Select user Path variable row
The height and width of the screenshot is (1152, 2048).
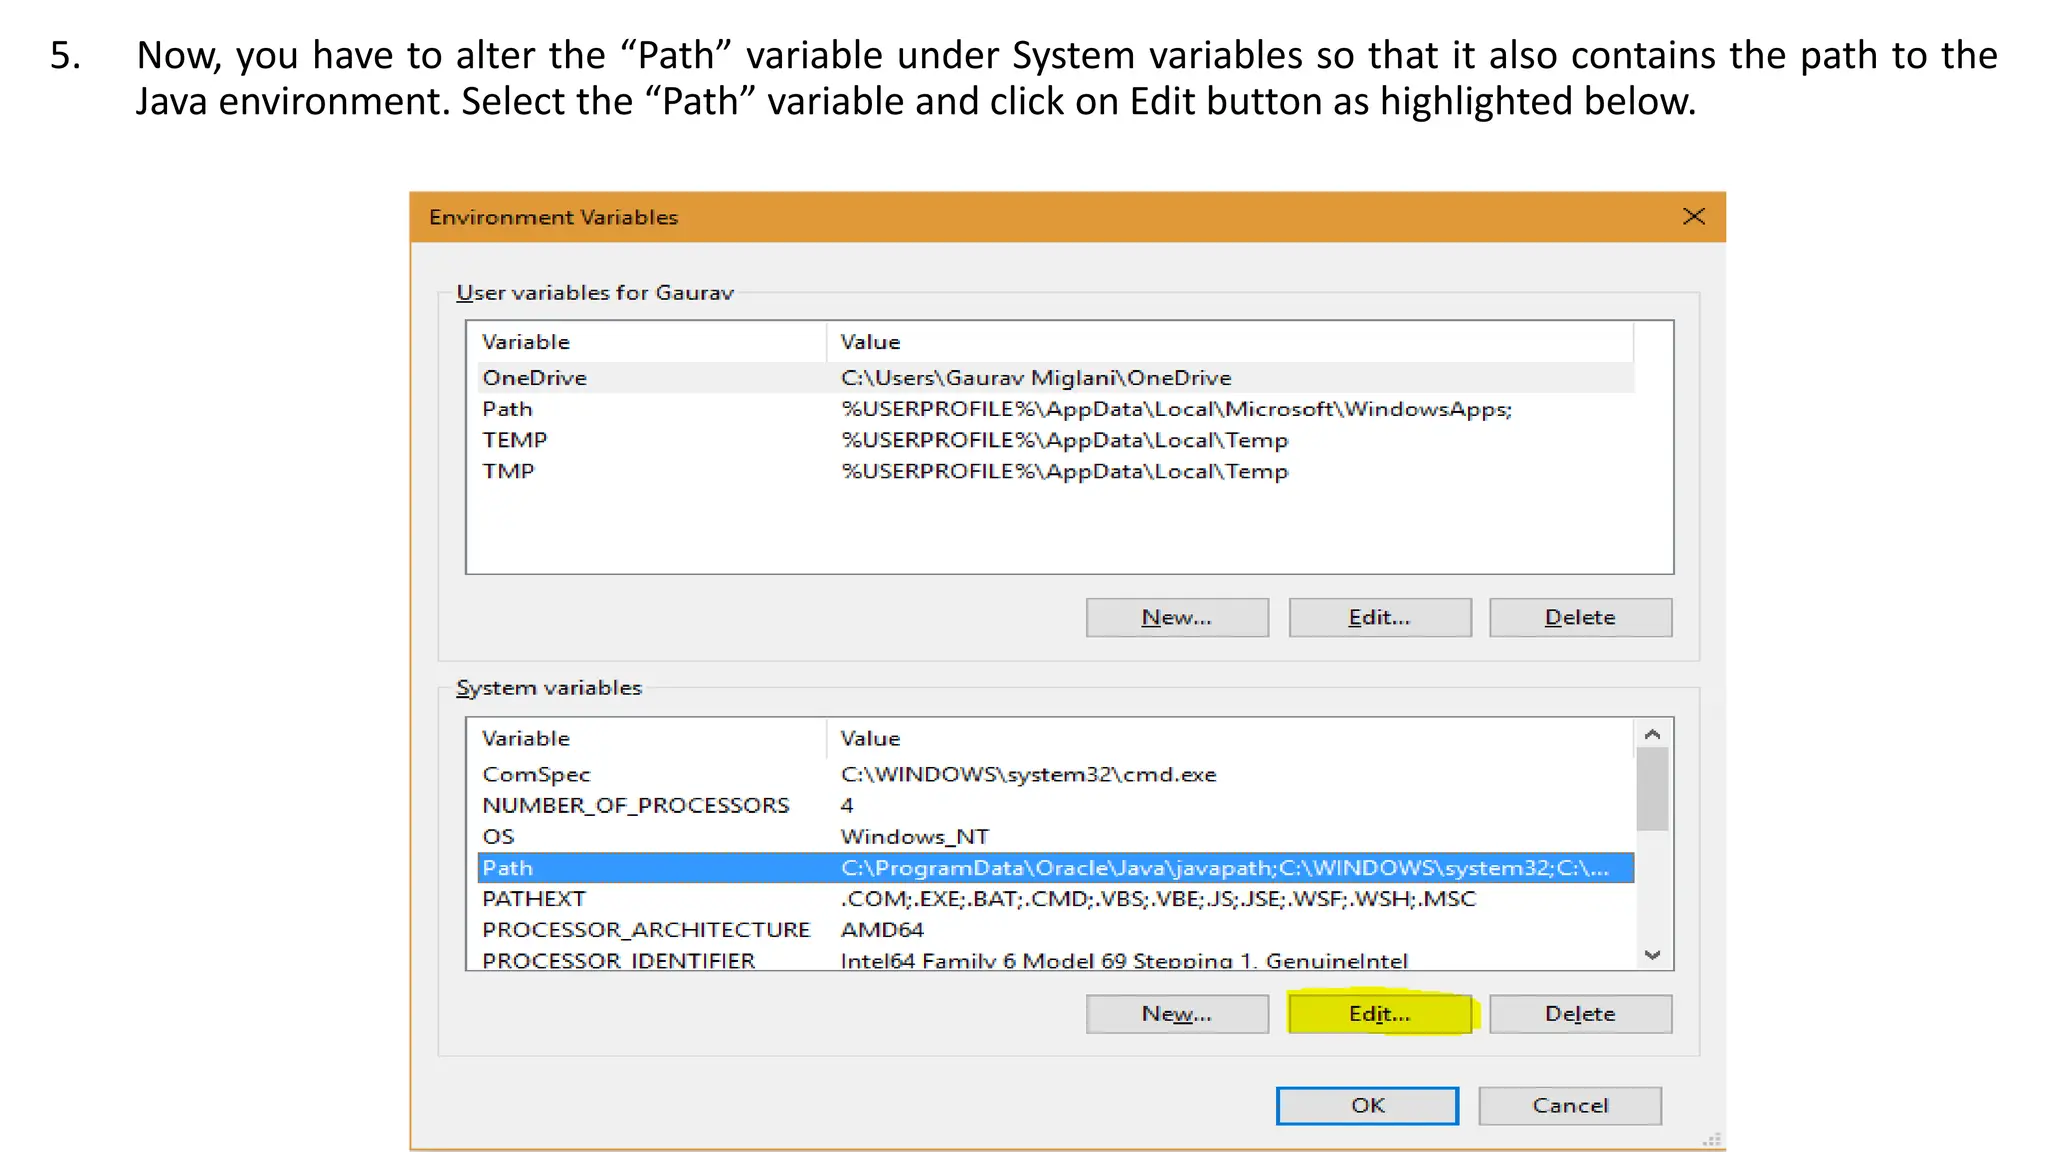(x=1055, y=409)
